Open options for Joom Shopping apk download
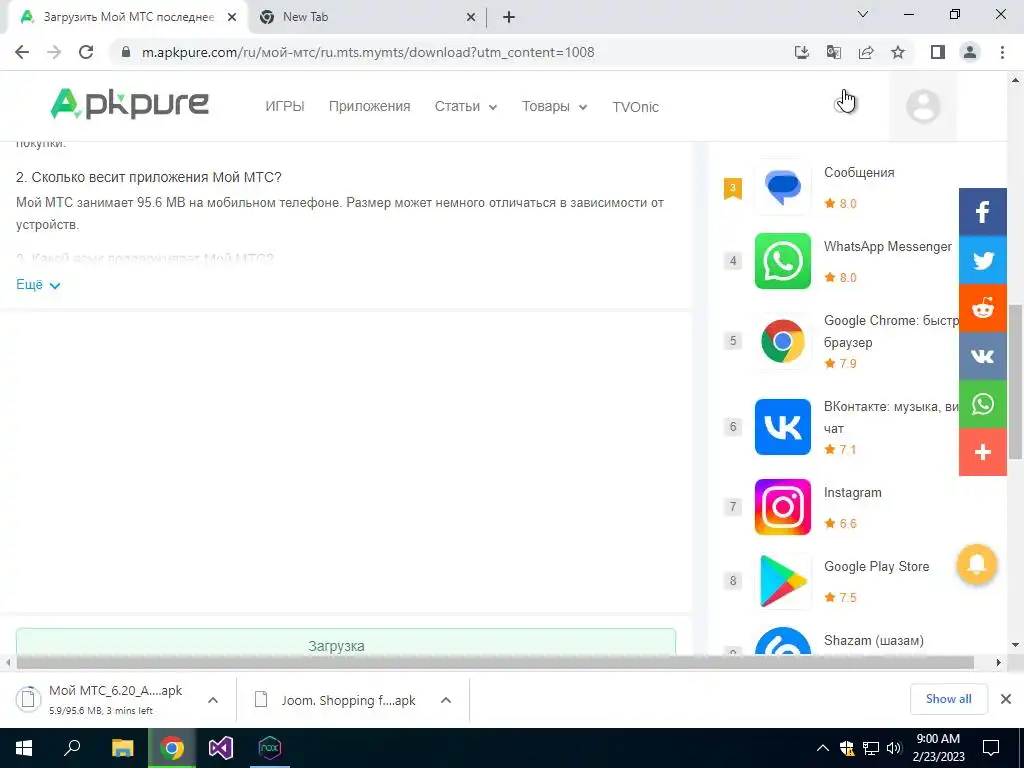Screen dimensions: 1024x768 (446, 700)
